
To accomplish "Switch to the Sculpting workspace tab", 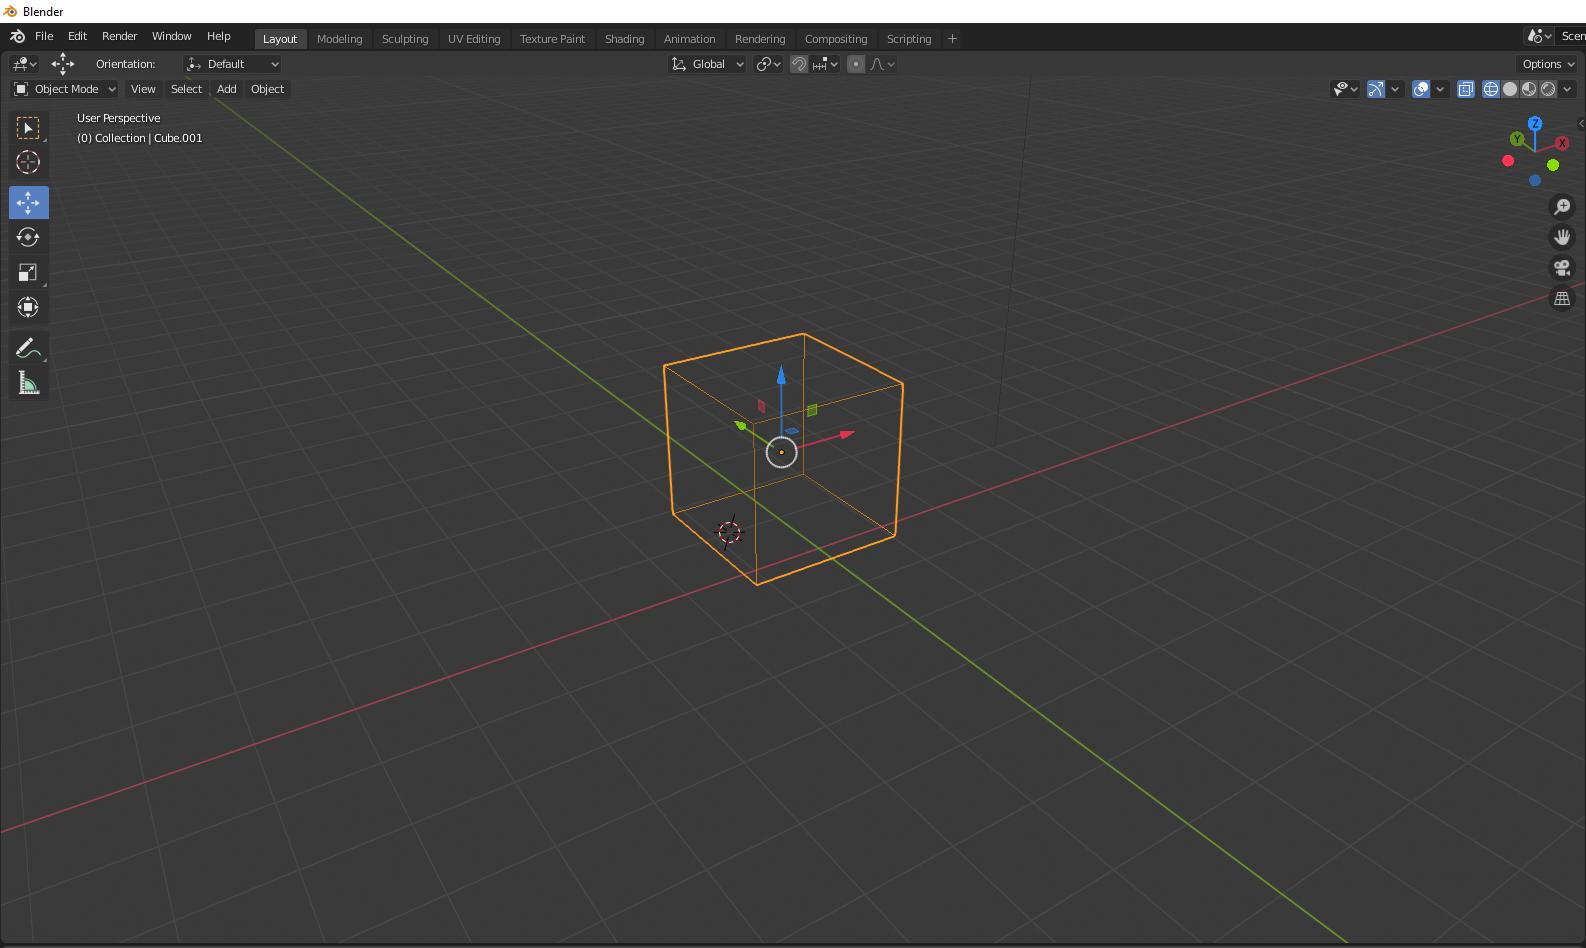I will pyautogui.click(x=405, y=39).
